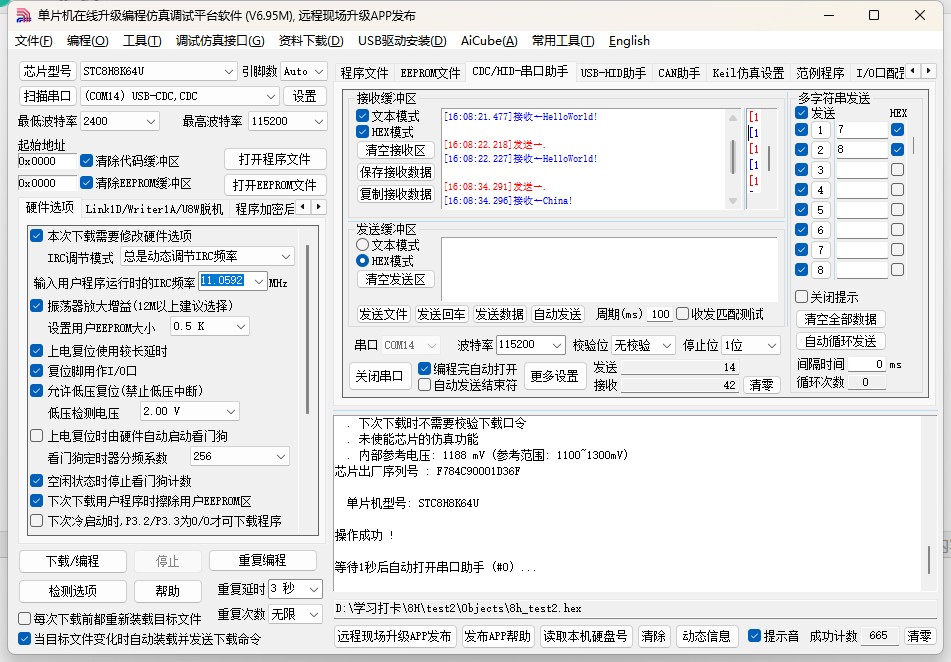Viewport: 951px width, 662px height.
Task: Toggle 编程完自动打开 checkbox
Action: 425,368
